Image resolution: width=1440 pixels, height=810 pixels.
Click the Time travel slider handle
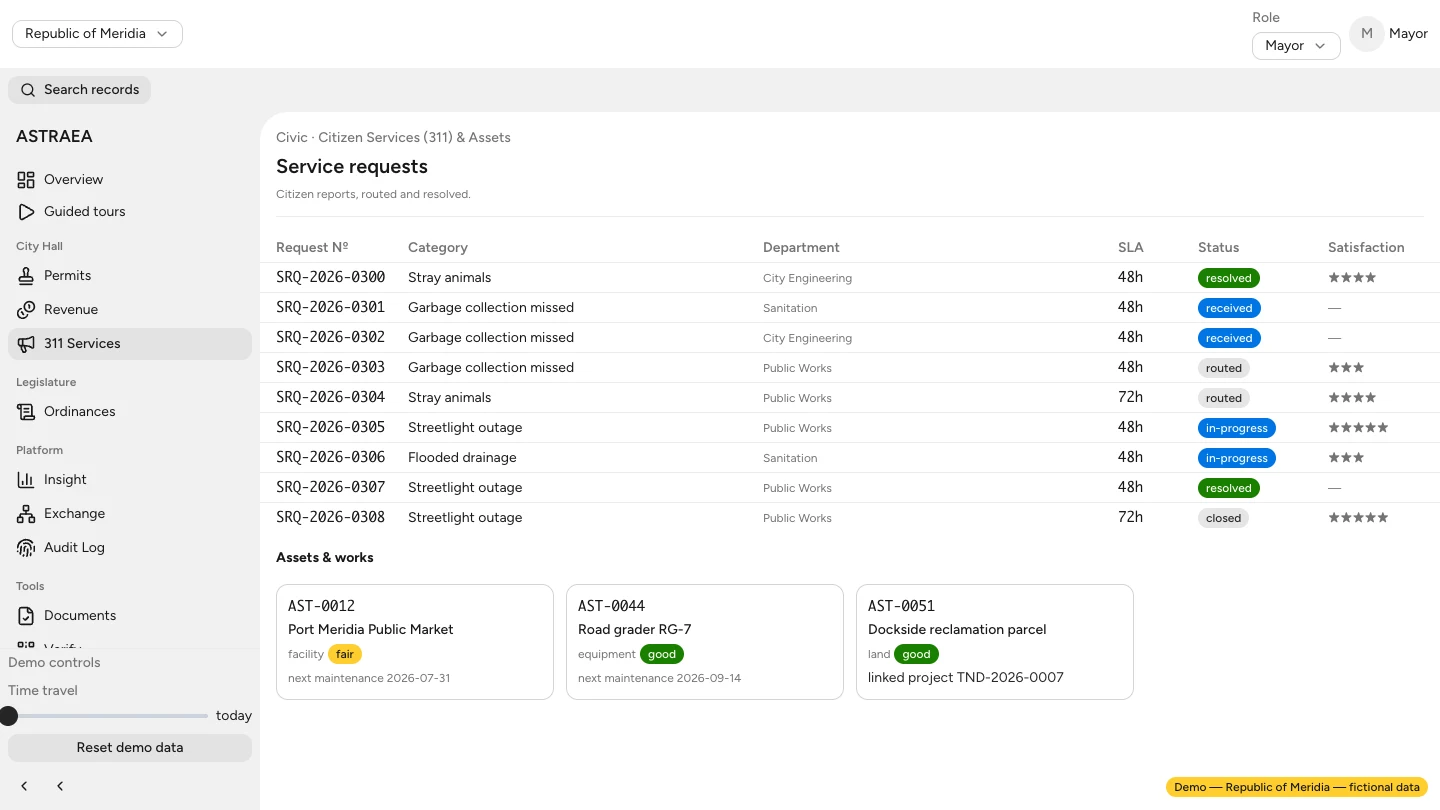pos(8,716)
